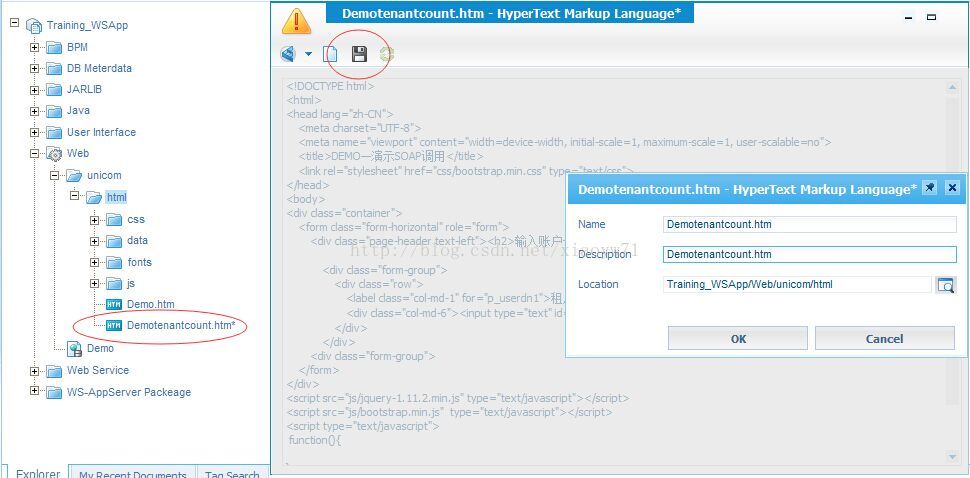Click the warning triangle icon
The width and height of the screenshot is (970, 478).
coord(296,21)
